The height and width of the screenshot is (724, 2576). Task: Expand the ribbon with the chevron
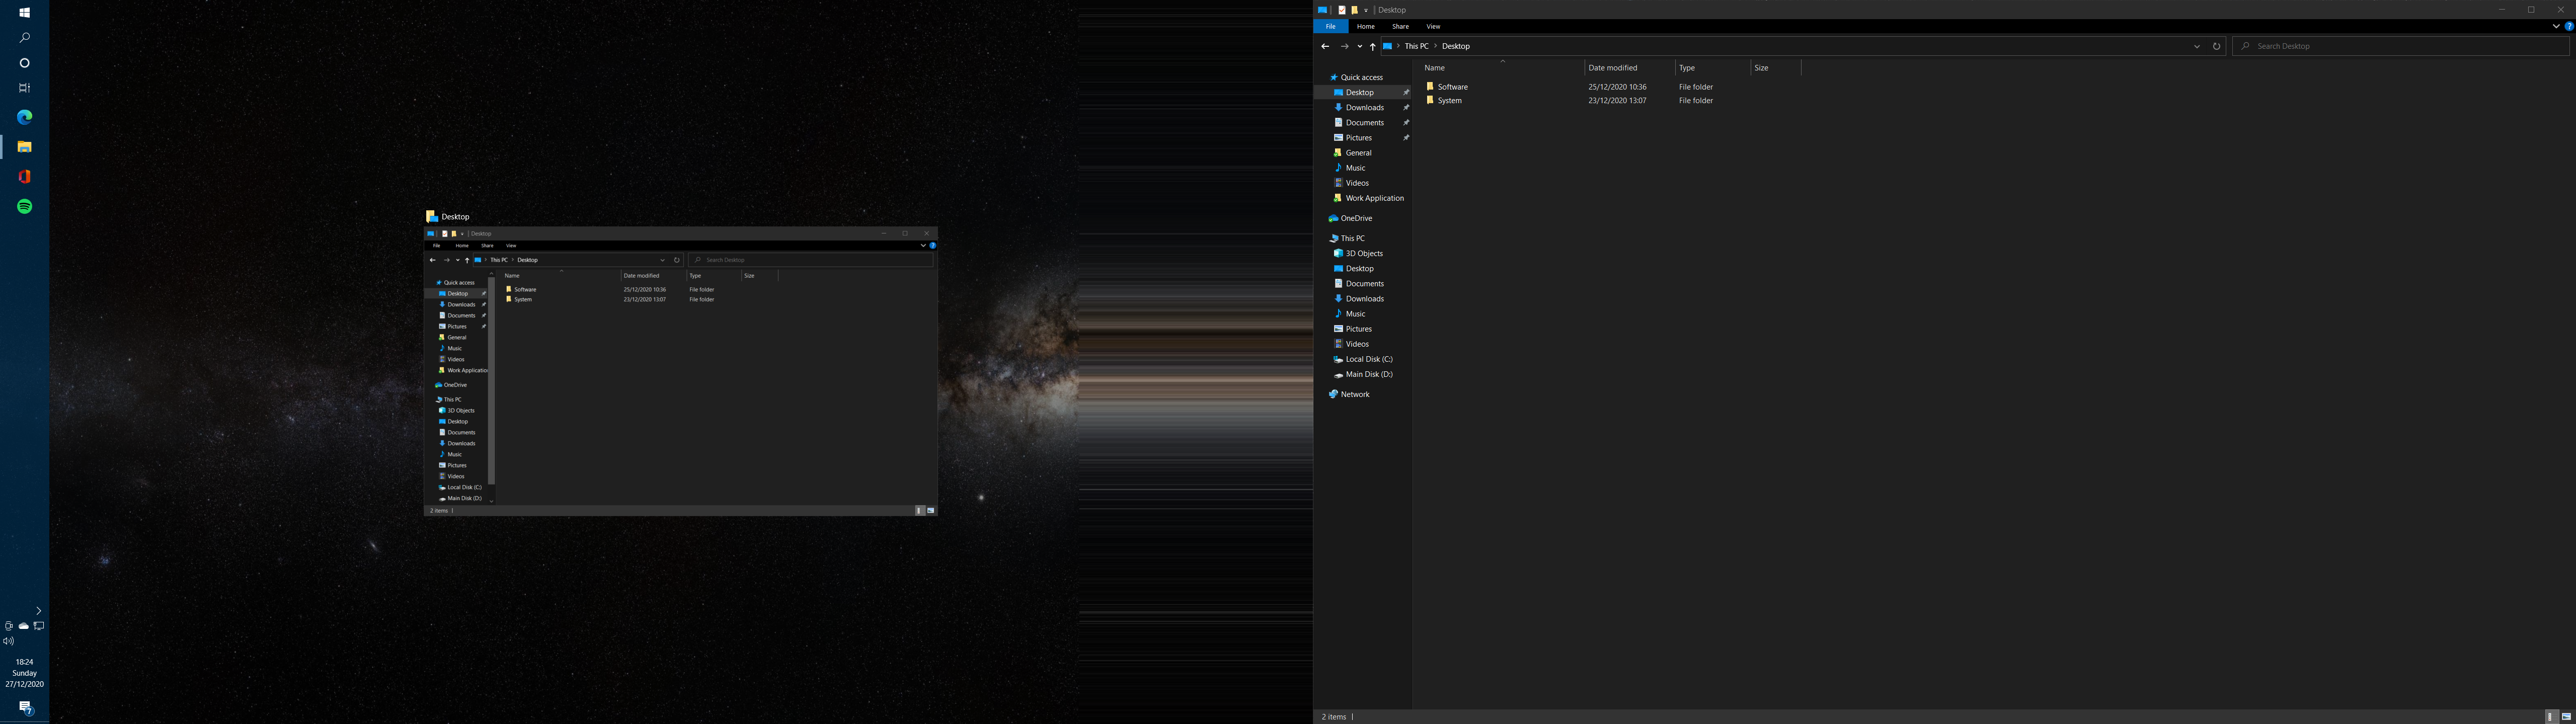click(x=2556, y=27)
